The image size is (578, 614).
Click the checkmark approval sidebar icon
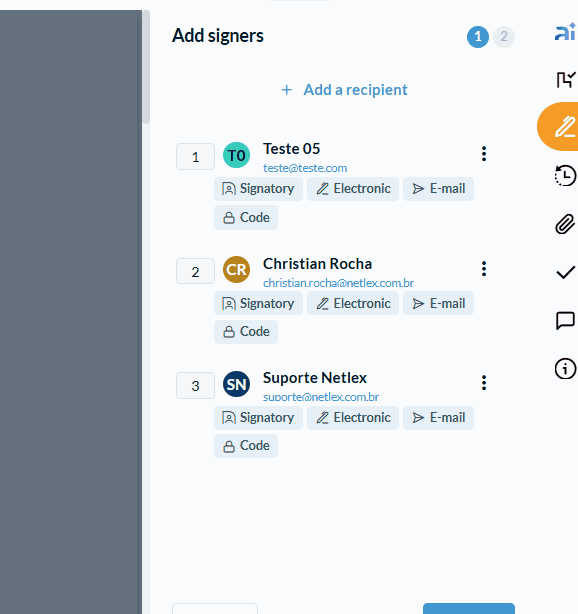[x=566, y=272]
